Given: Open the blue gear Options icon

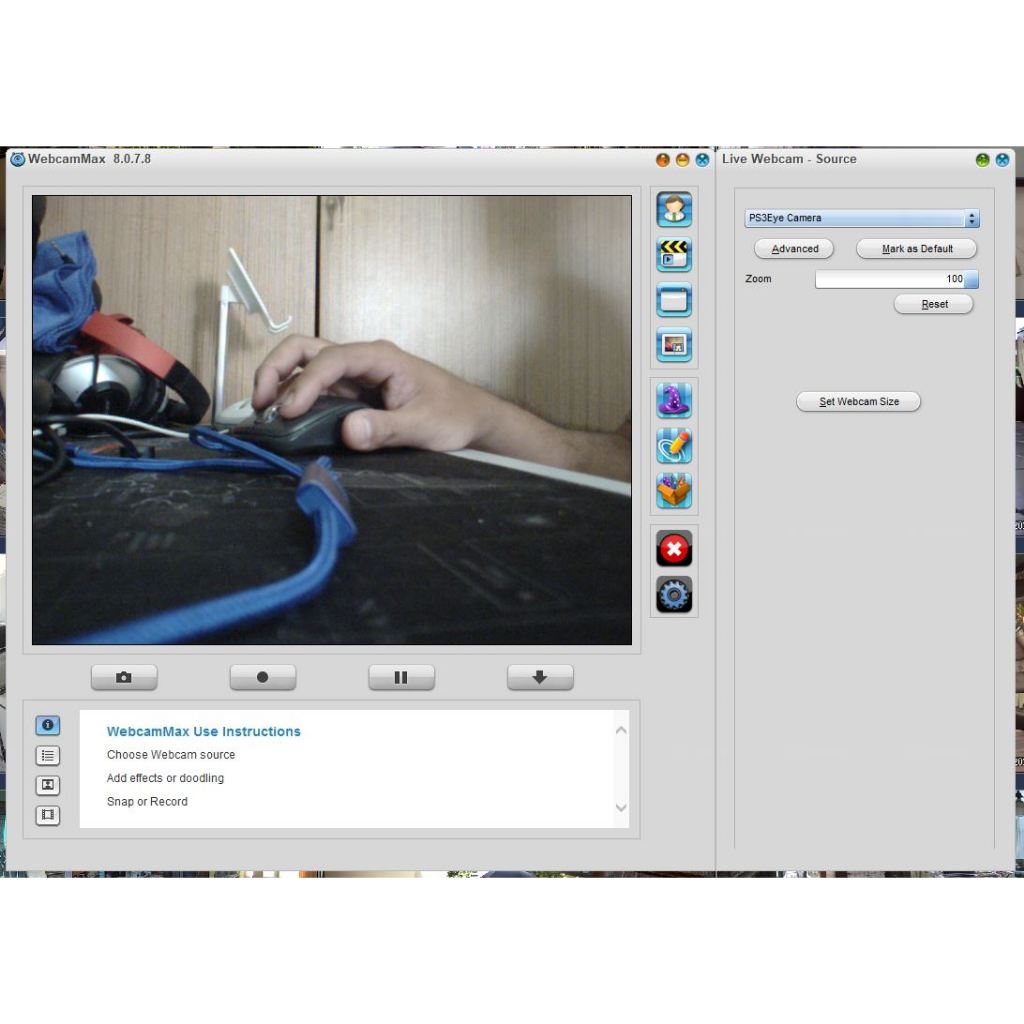Looking at the screenshot, I should tap(674, 595).
